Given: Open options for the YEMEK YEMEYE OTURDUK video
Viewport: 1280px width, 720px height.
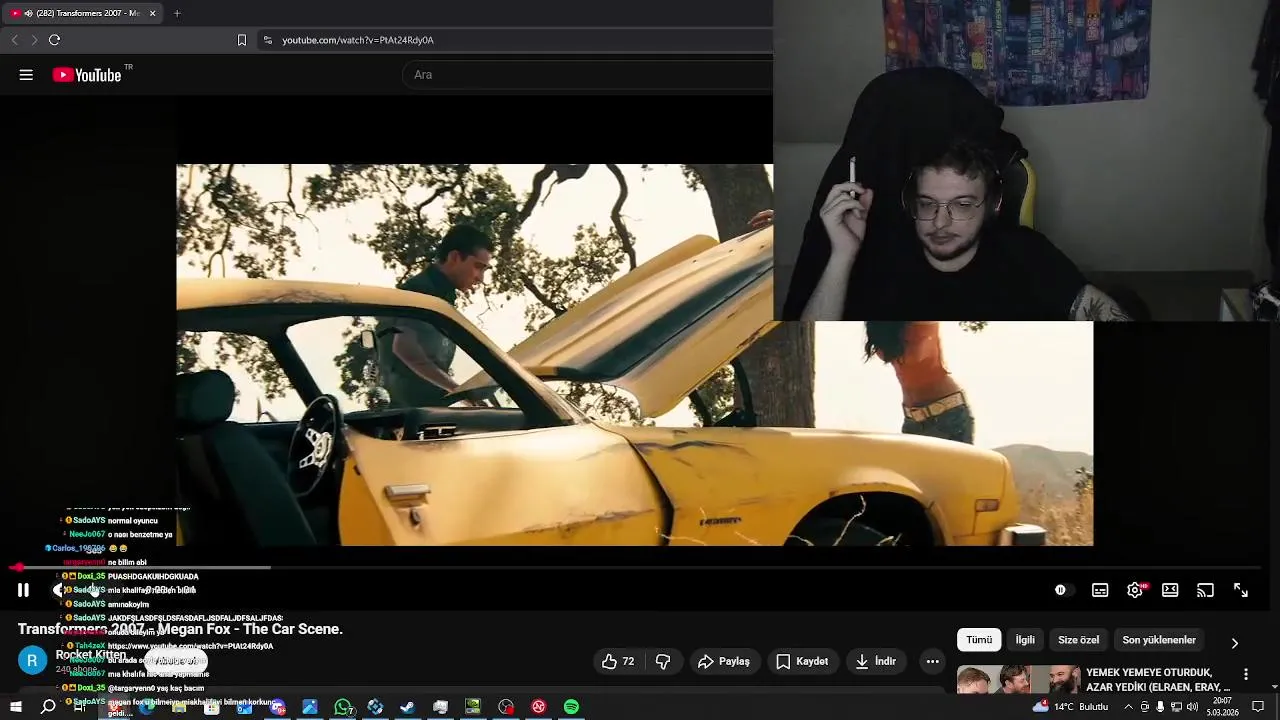Looking at the screenshot, I should [x=1246, y=675].
